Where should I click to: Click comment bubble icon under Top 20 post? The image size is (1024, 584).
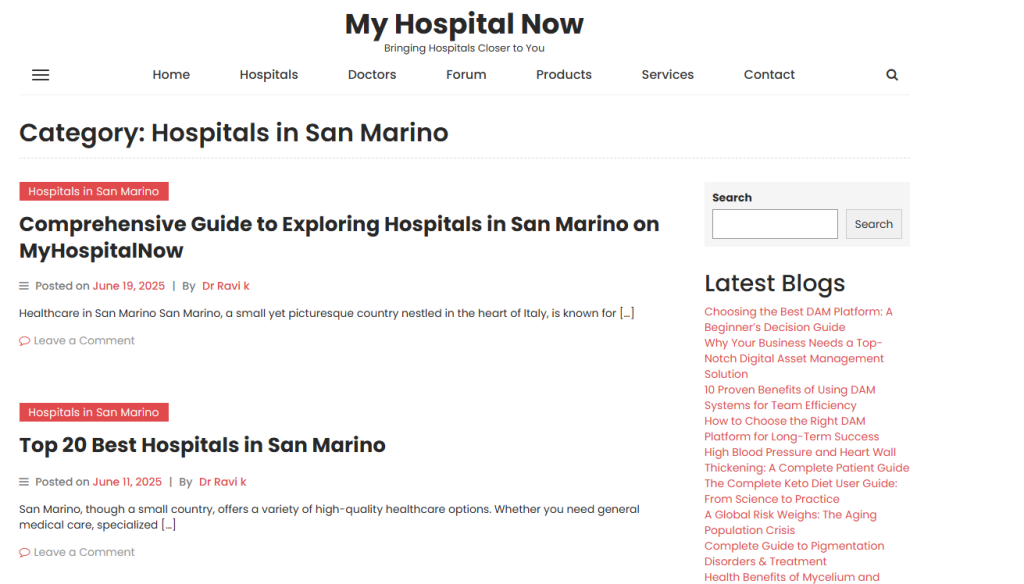[24, 553]
